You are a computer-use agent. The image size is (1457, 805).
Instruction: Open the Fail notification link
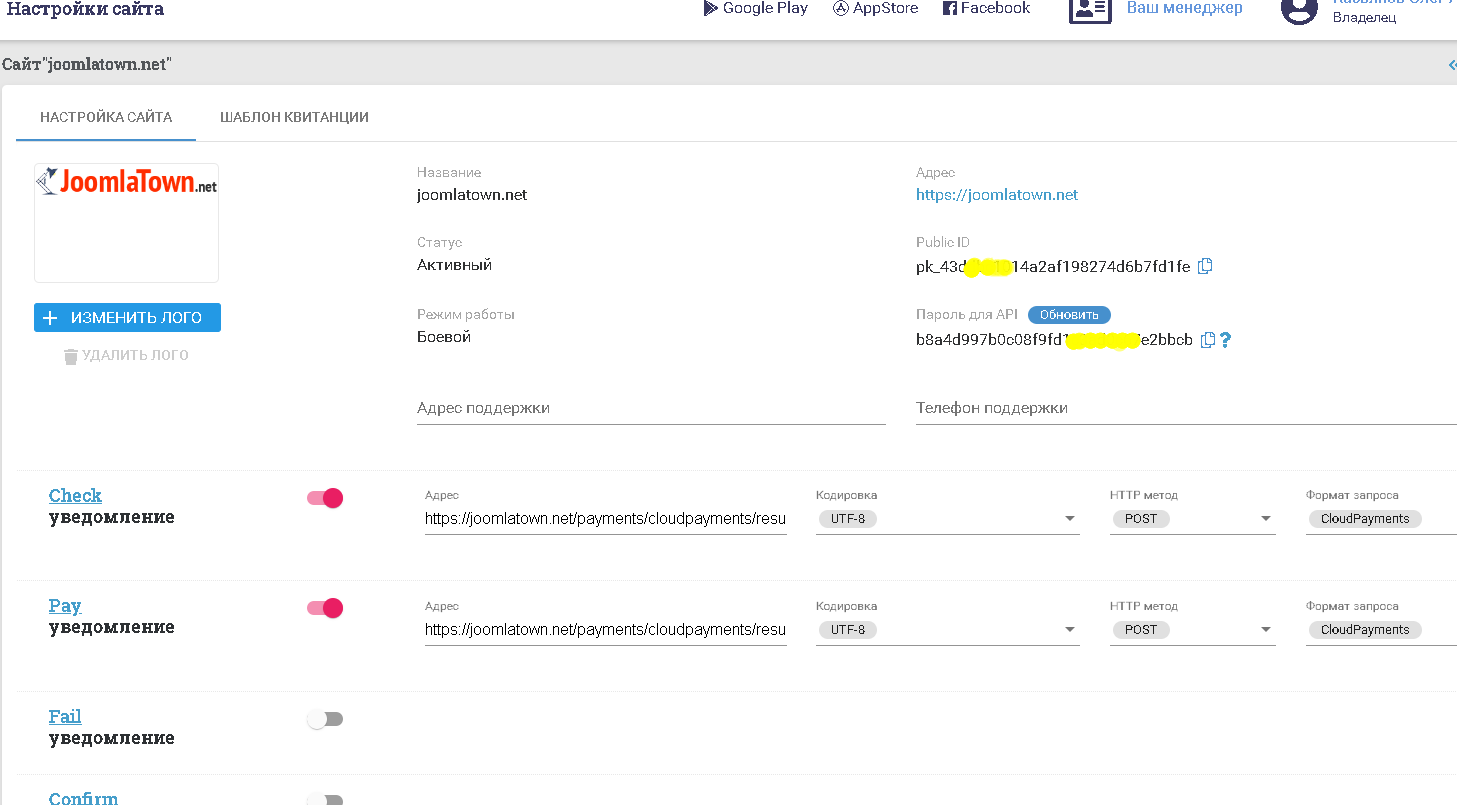click(x=65, y=716)
